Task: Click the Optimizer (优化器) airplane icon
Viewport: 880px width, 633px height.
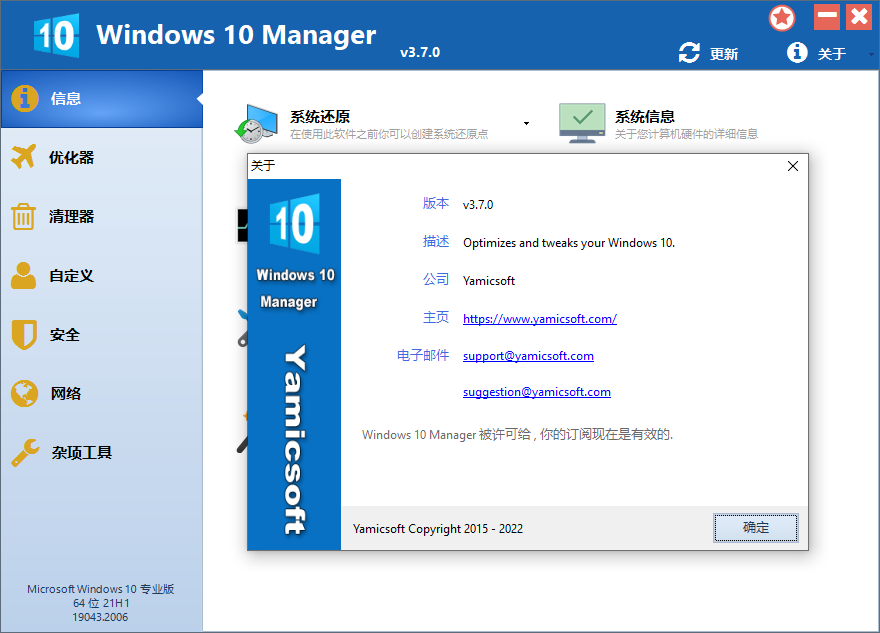Action: tap(24, 157)
